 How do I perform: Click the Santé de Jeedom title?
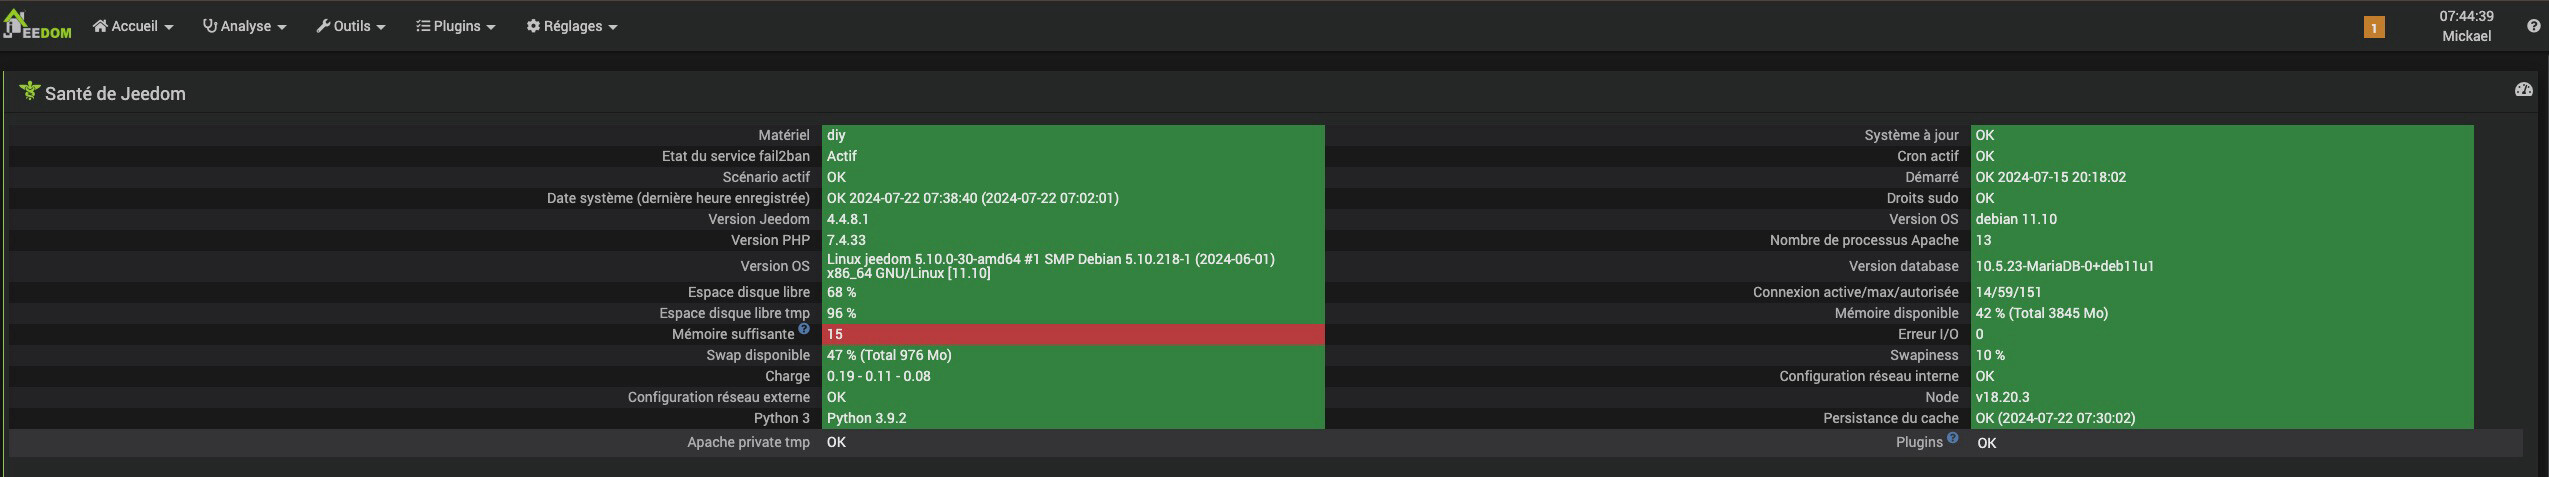115,94
